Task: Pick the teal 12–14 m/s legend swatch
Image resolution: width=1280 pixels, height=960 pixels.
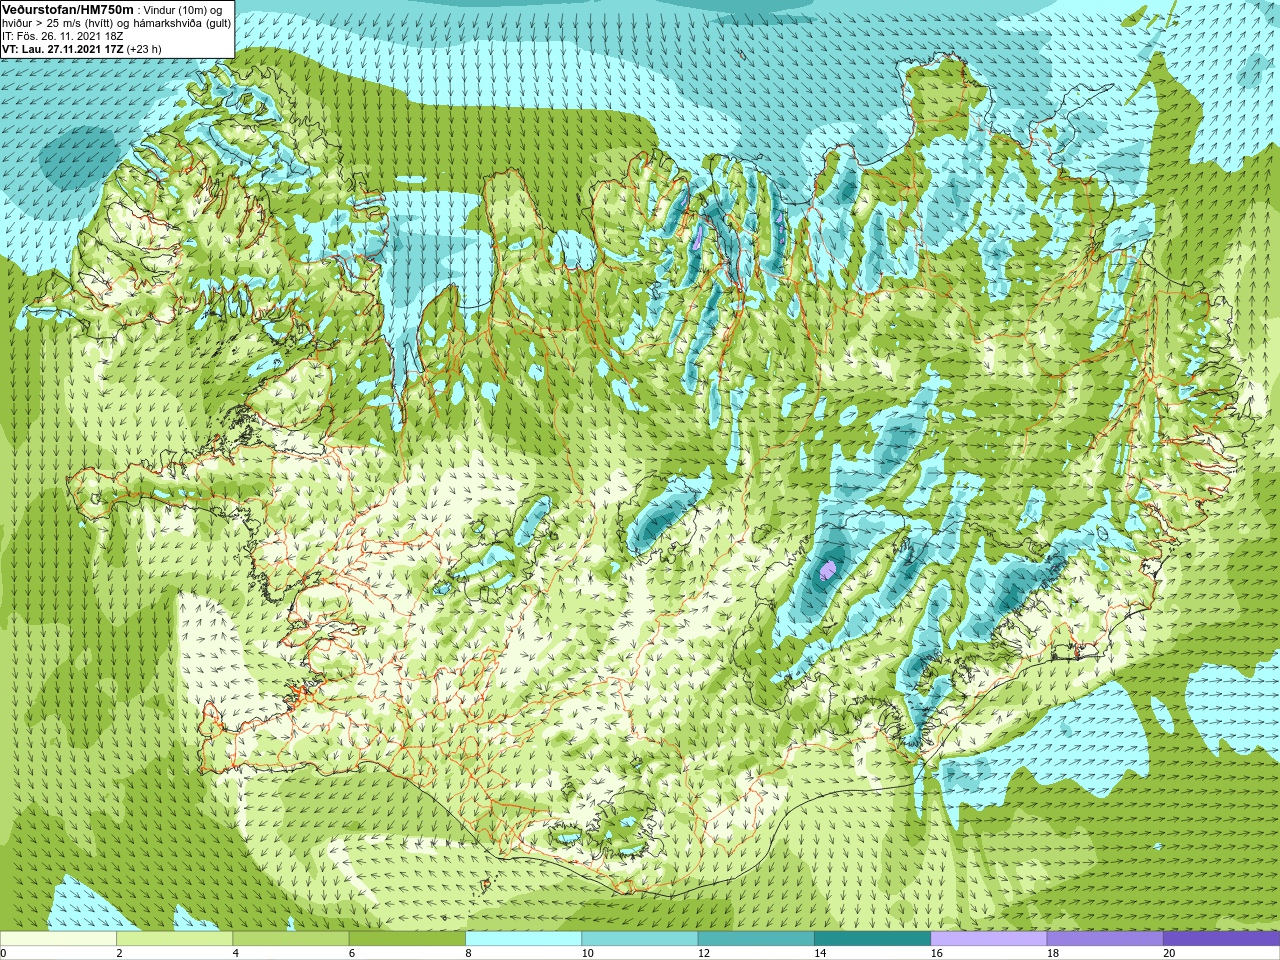Action: point(756,939)
